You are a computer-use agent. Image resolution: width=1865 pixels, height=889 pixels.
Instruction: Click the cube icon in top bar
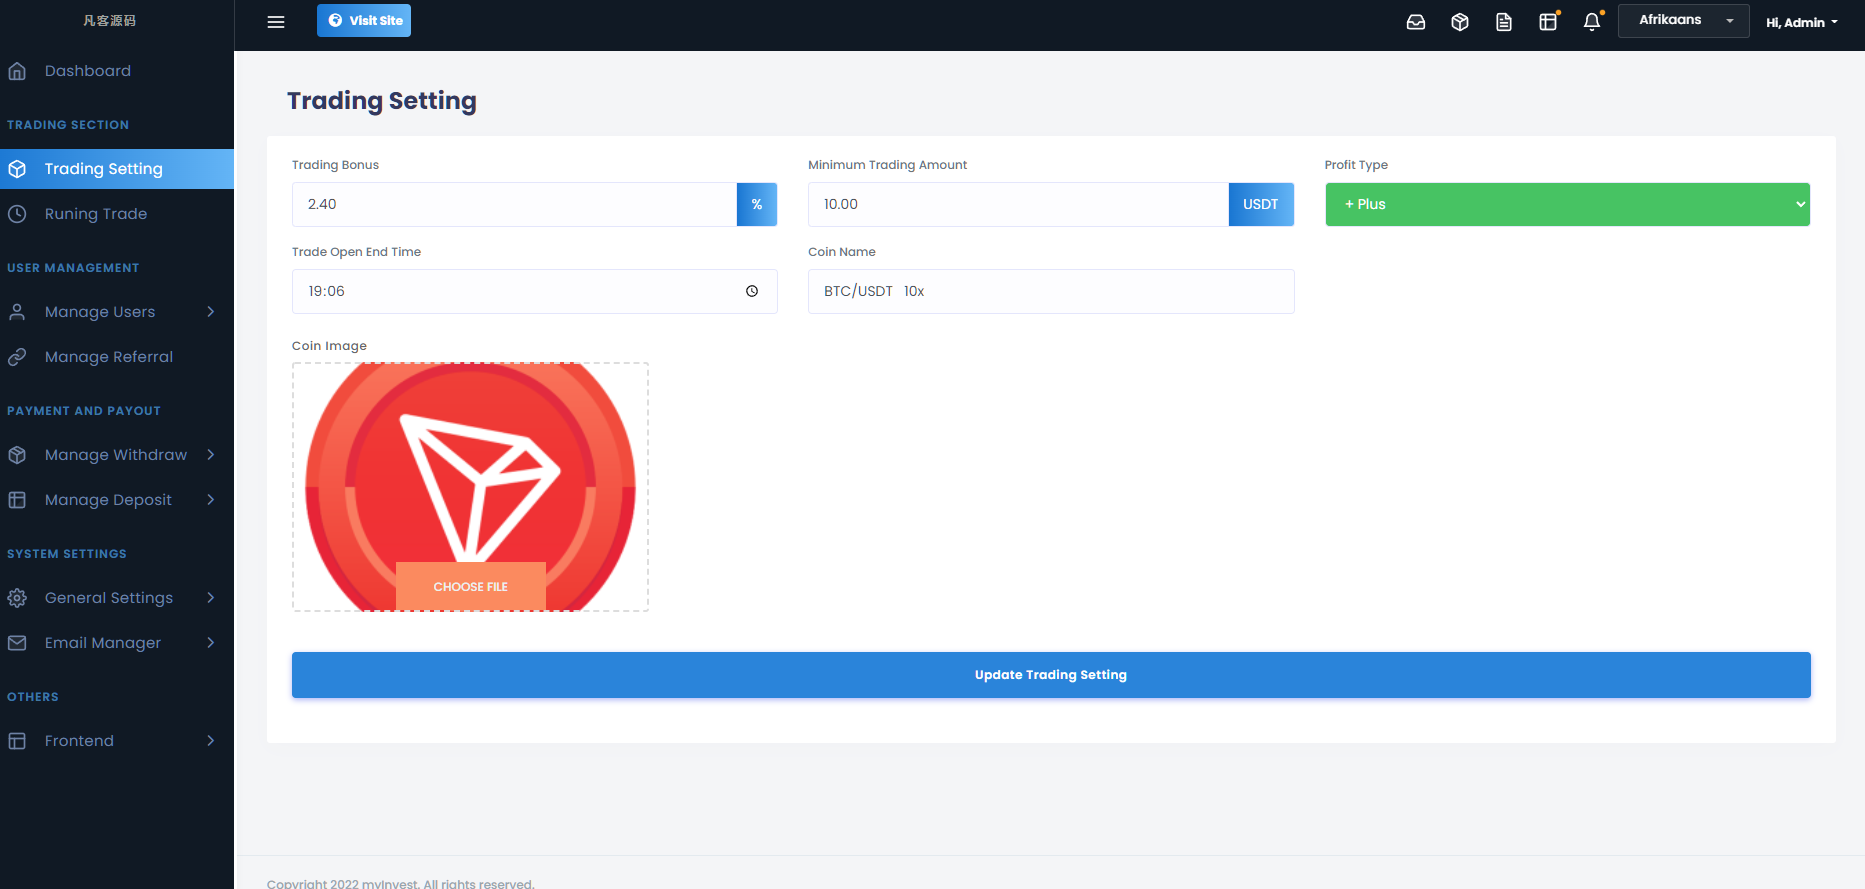pyautogui.click(x=1460, y=22)
